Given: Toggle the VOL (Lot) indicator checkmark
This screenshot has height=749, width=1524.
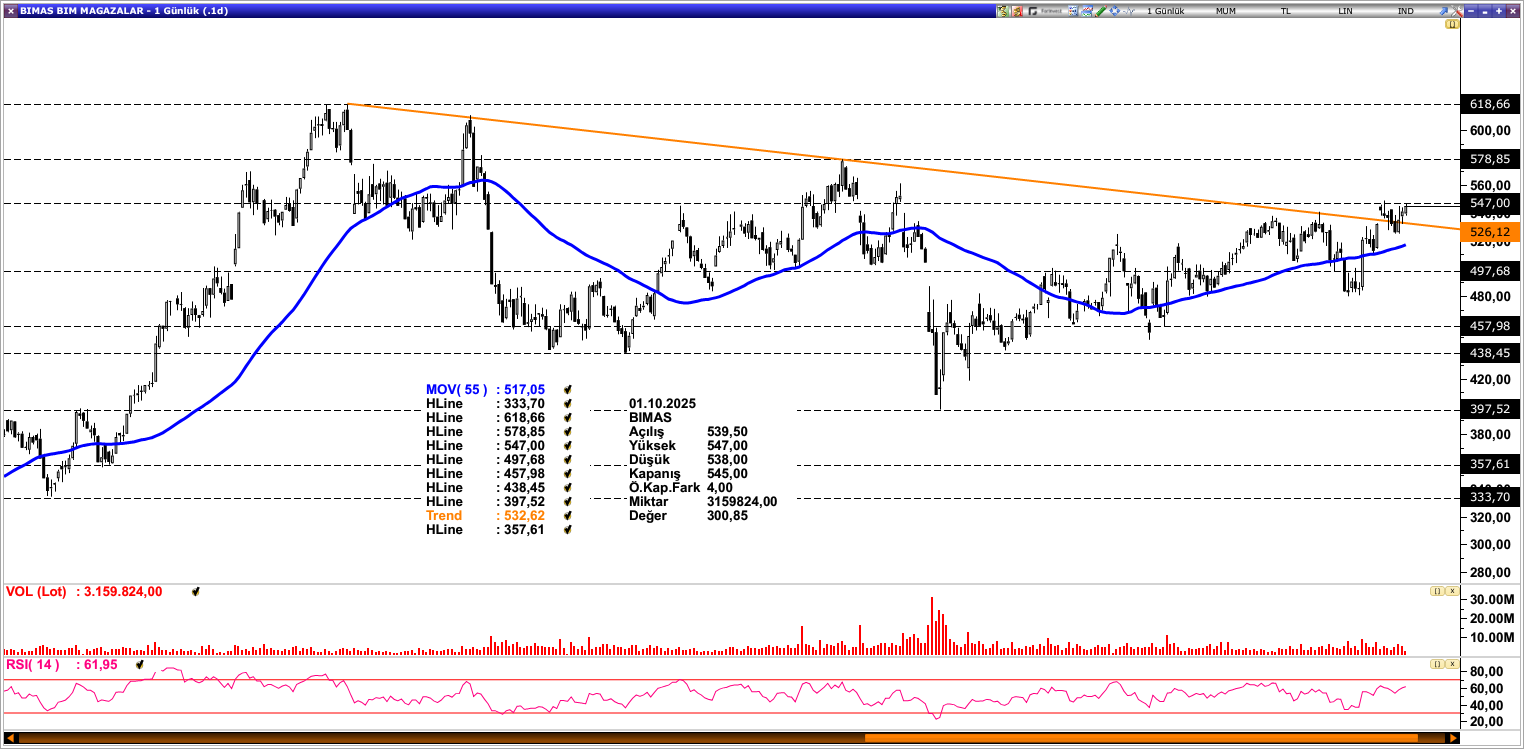Looking at the screenshot, I should pos(195,592).
